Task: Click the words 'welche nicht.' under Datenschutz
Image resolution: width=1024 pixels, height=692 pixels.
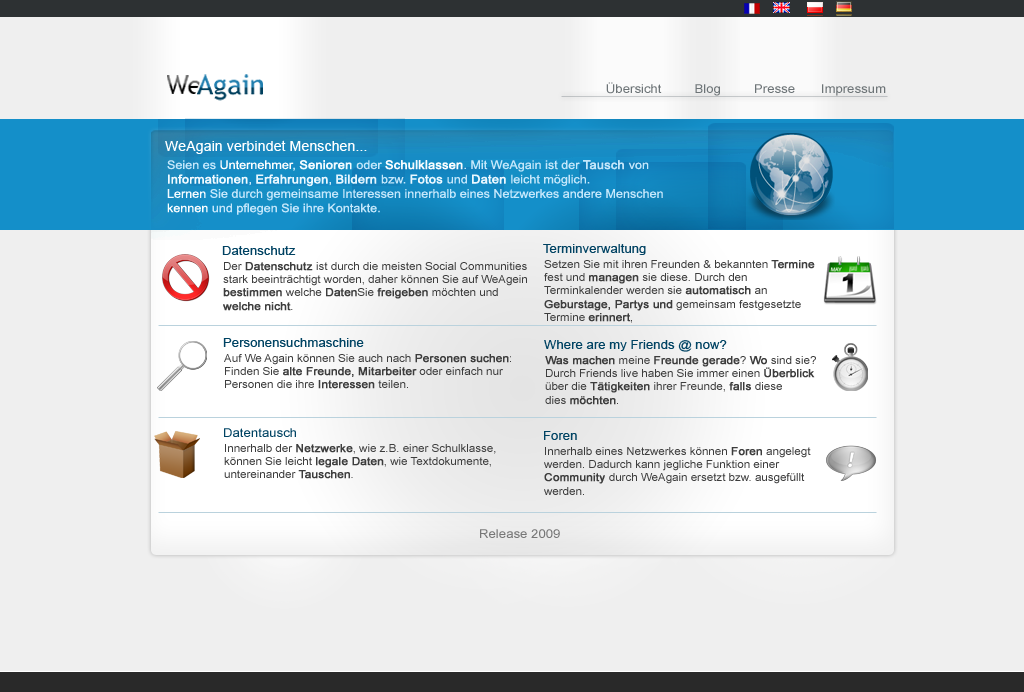Action: click(258, 306)
